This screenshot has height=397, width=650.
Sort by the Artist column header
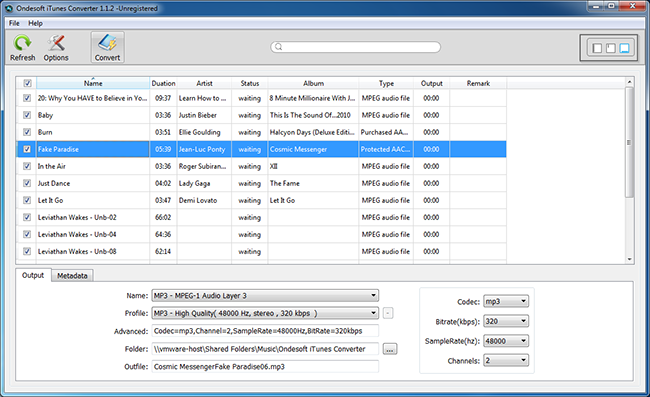[x=204, y=83]
